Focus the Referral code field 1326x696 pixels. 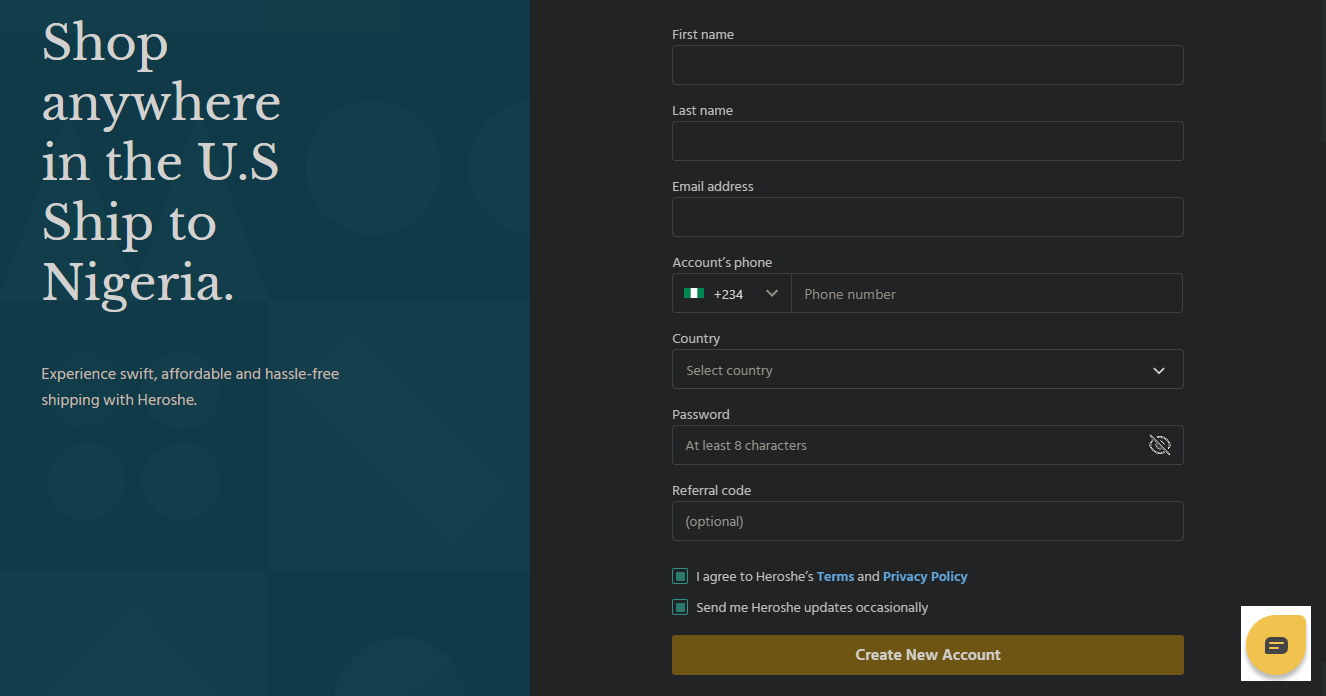928,521
